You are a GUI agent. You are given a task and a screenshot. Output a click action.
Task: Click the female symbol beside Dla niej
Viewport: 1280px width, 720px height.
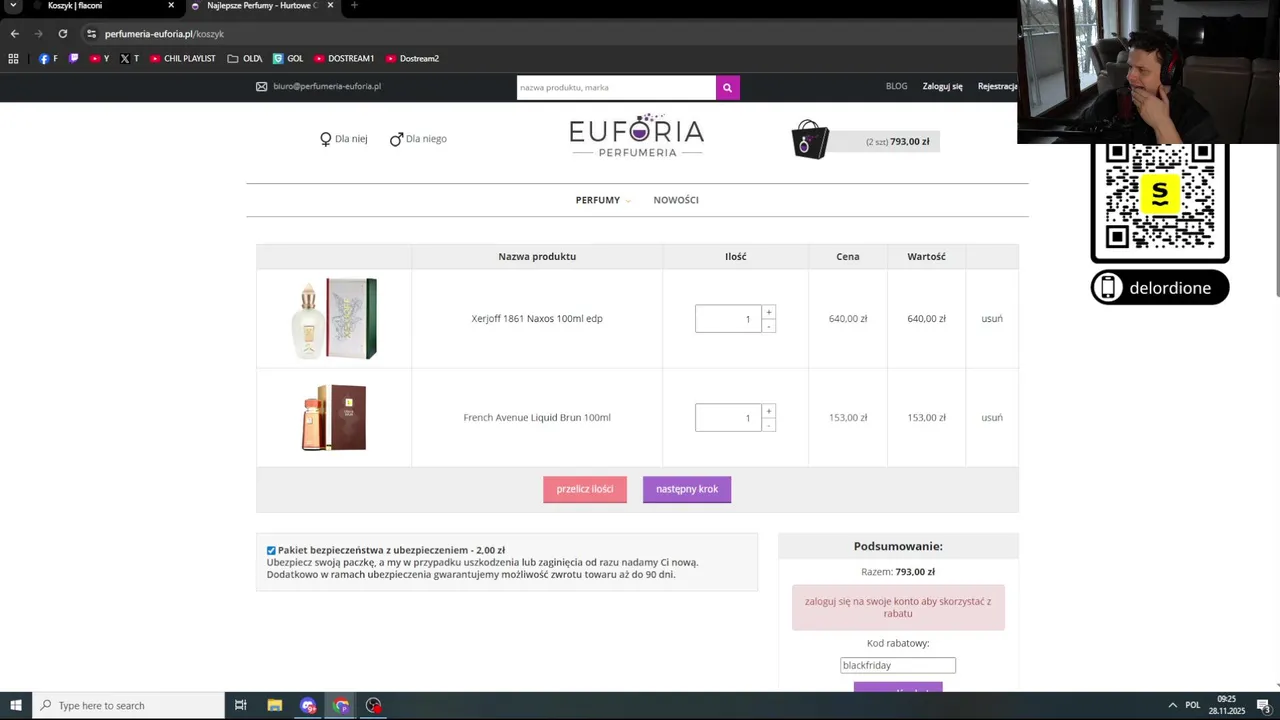[325, 139]
